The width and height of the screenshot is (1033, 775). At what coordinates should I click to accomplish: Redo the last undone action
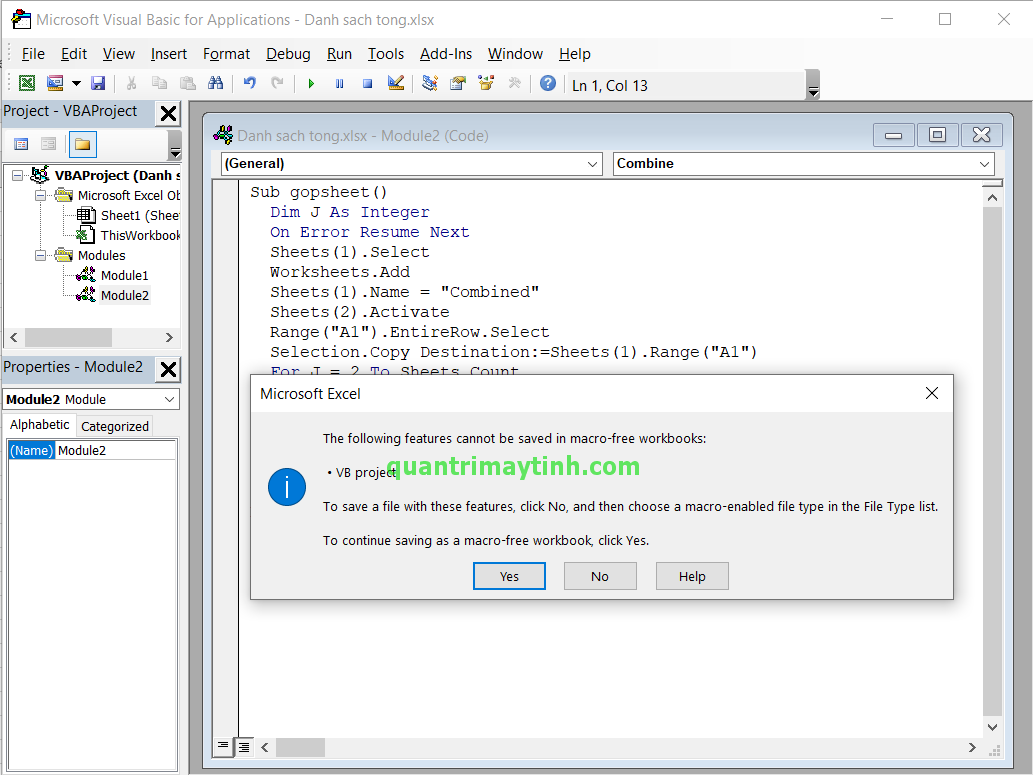pyautogui.click(x=277, y=83)
